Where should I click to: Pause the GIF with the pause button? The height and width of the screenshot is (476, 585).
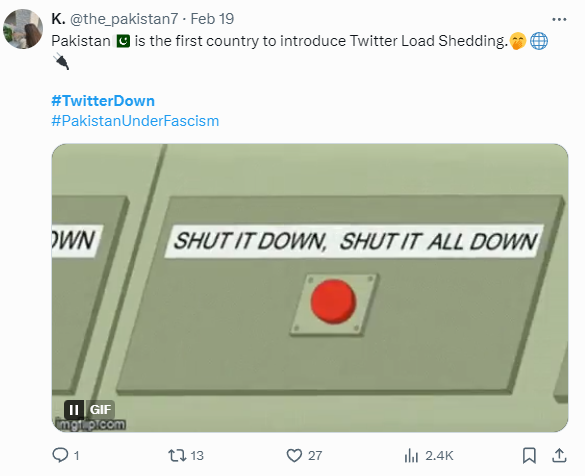pos(74,410)
